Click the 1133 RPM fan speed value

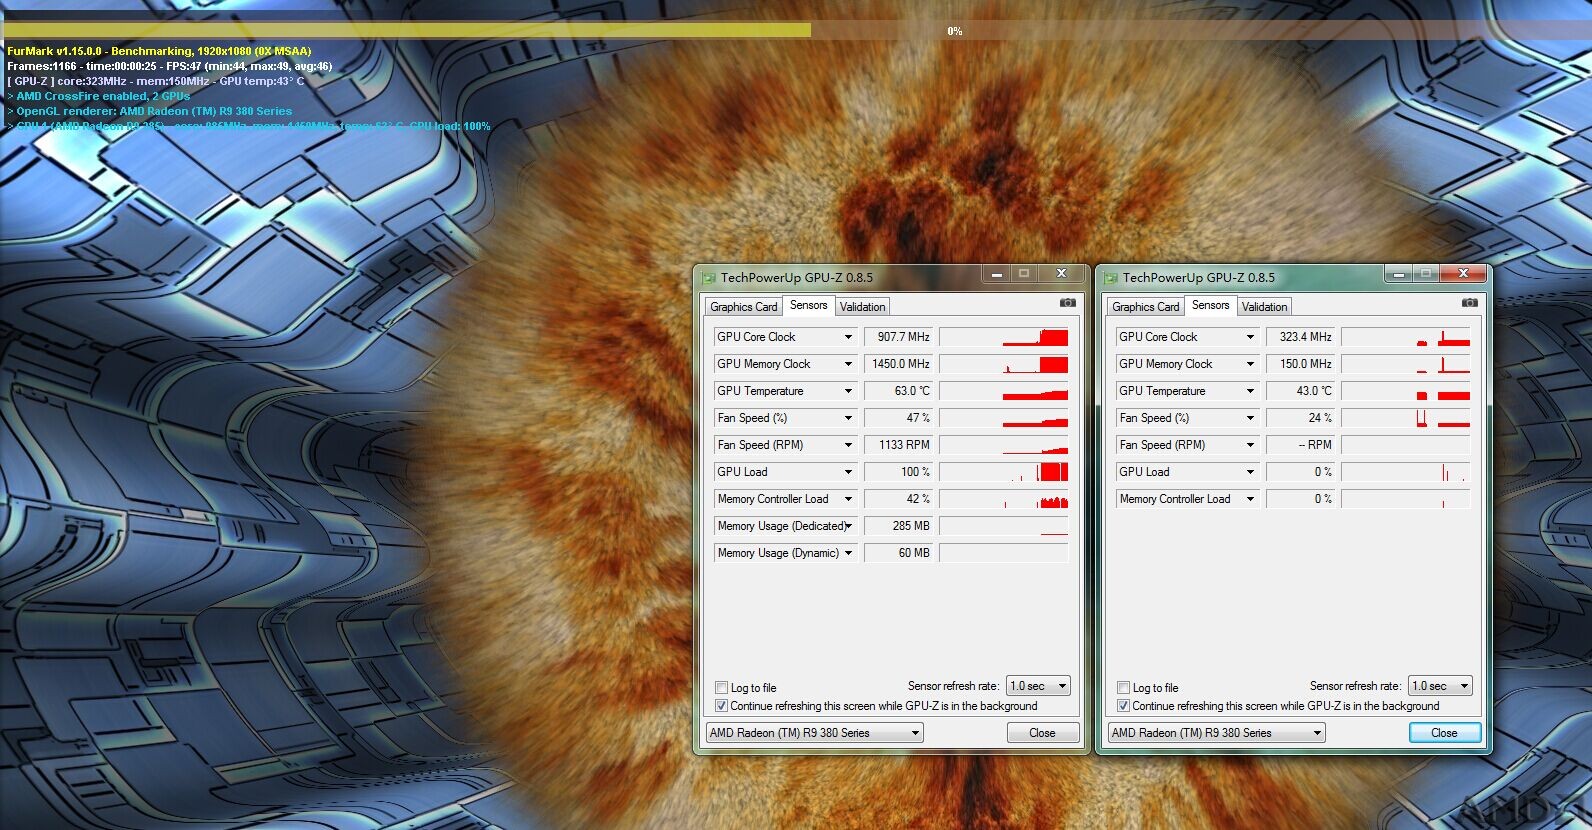[898, 445]
